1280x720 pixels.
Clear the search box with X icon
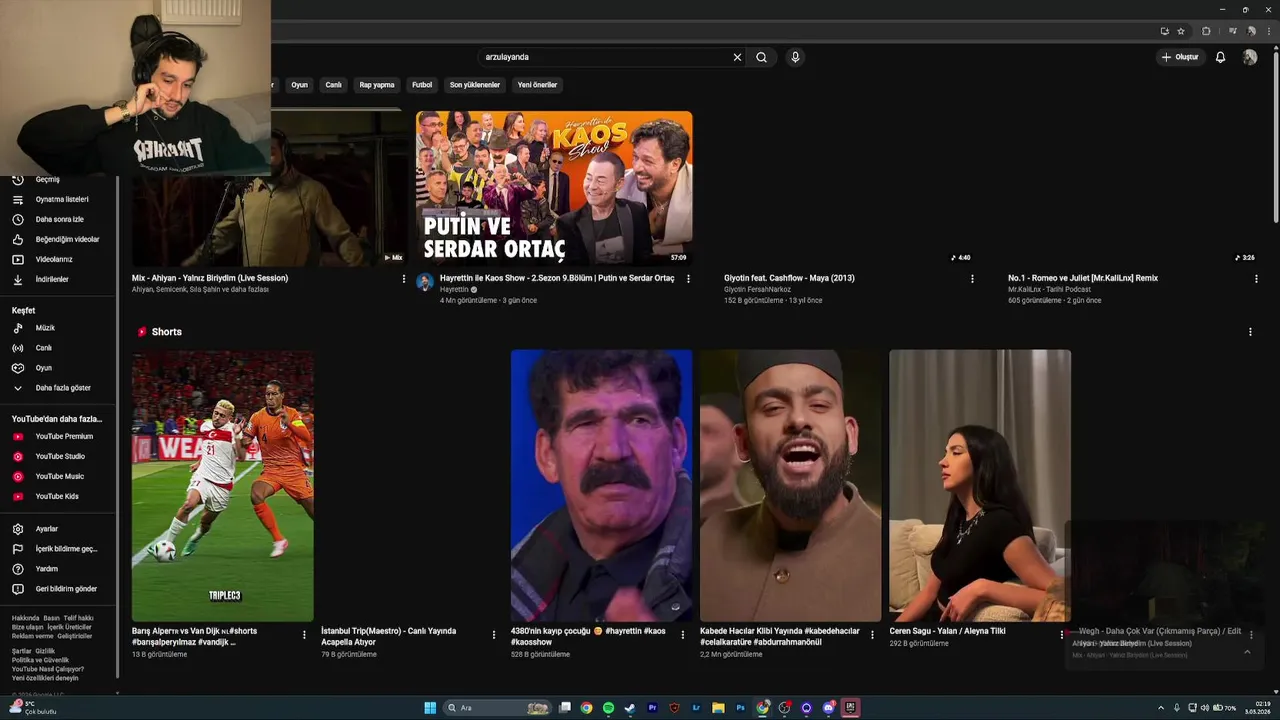click(737, 57)
